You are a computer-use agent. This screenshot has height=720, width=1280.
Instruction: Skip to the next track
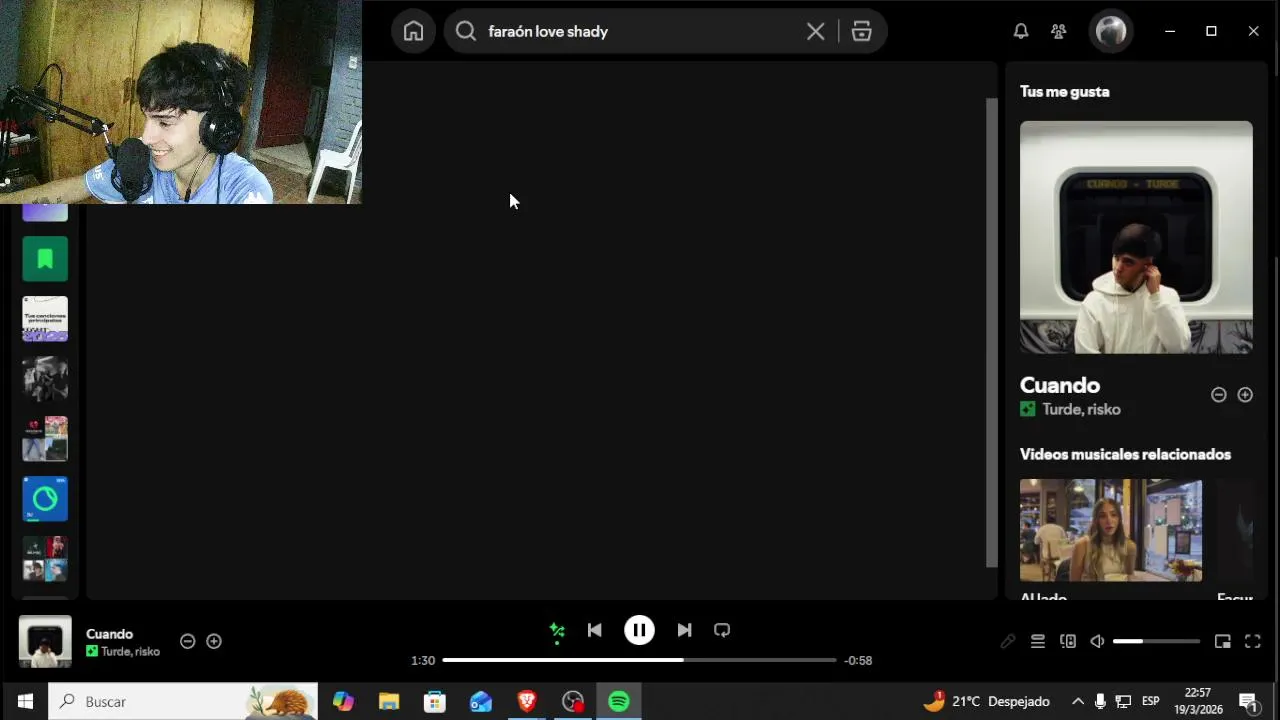684,630
